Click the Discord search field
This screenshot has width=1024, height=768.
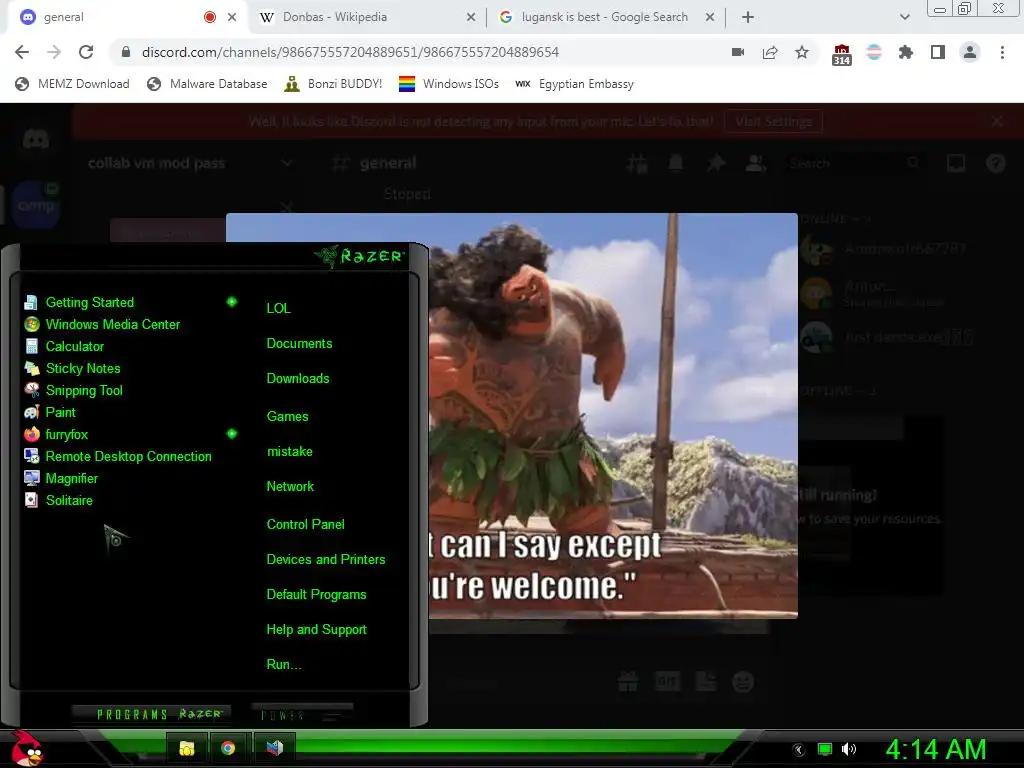point(854,163)
